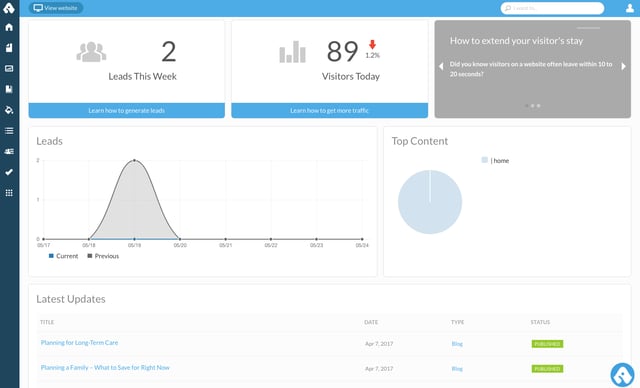Open the chat help bubble icon
The image size is (640, 388).
tap(622, 375)
